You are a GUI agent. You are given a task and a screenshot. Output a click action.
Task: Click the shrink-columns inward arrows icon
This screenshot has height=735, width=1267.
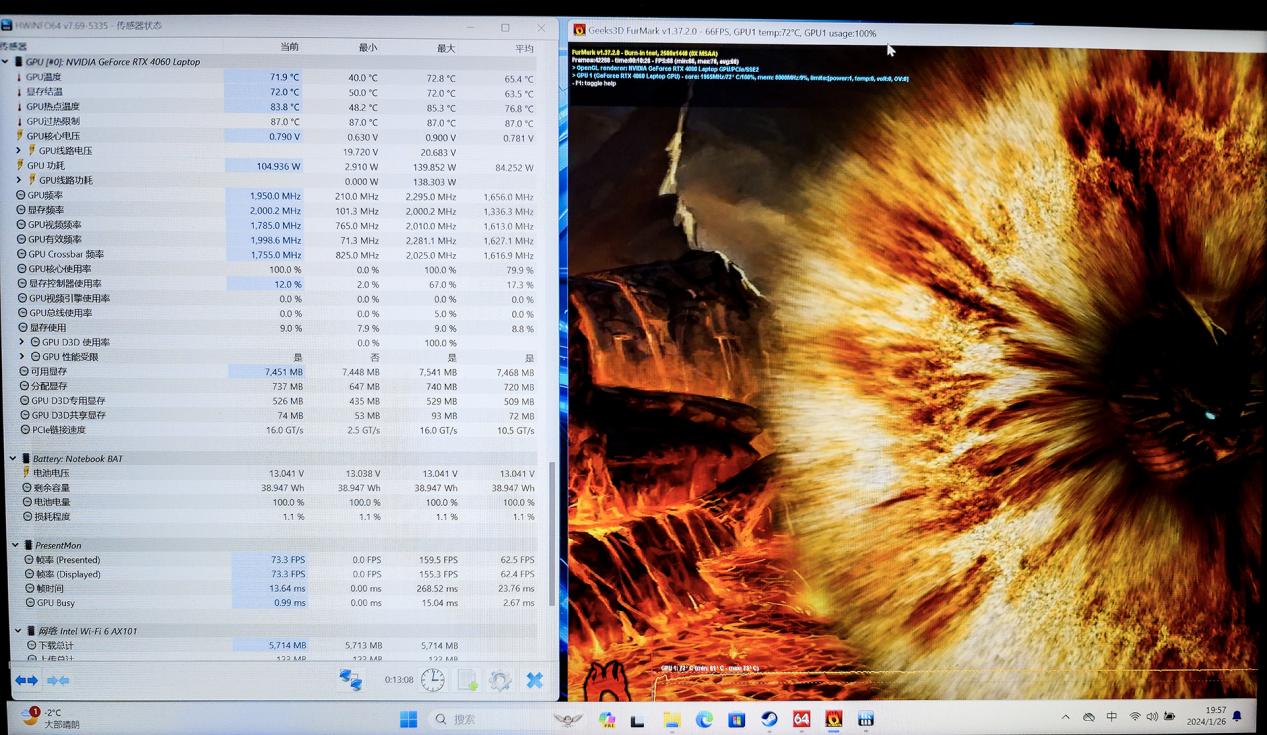click(x=59, y=680)
